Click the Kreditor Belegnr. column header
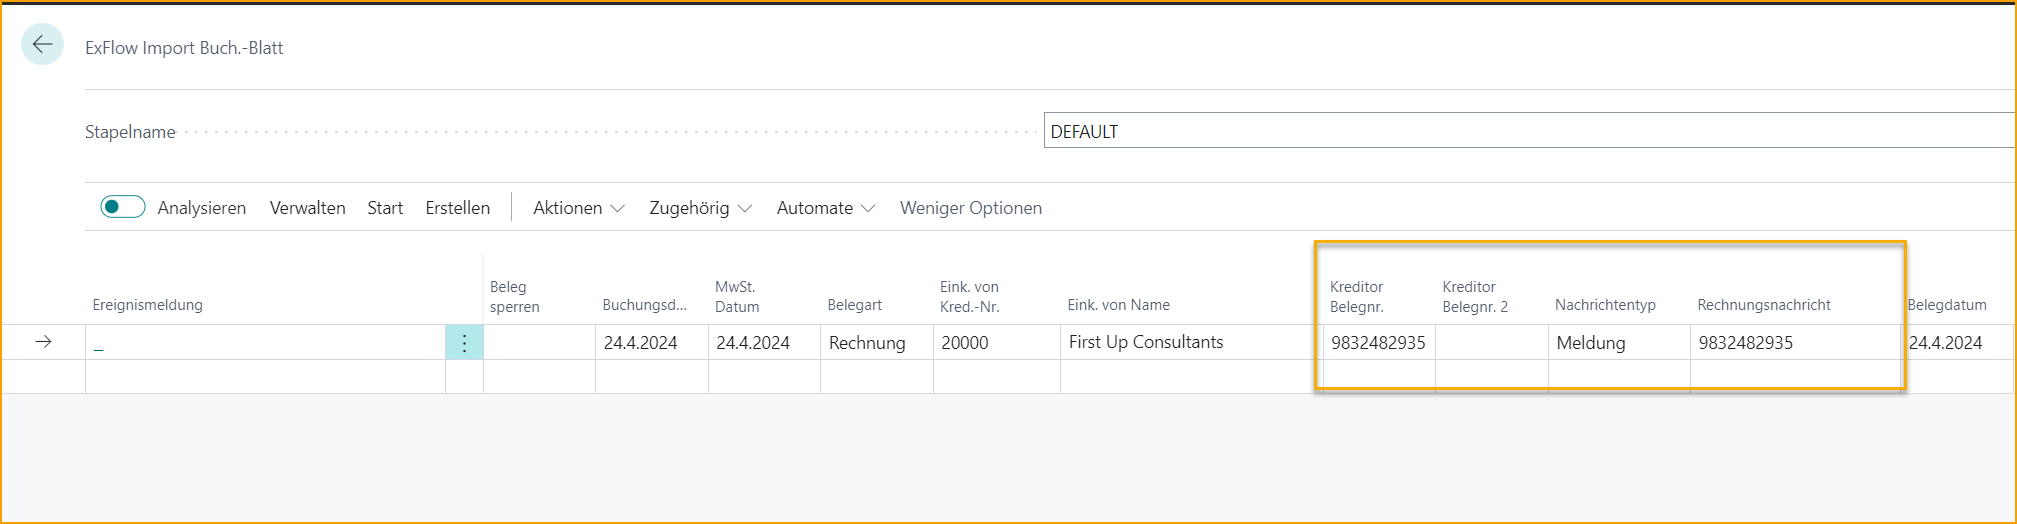This screenshot has height=524, width=2017. (x=1357, y=297)
